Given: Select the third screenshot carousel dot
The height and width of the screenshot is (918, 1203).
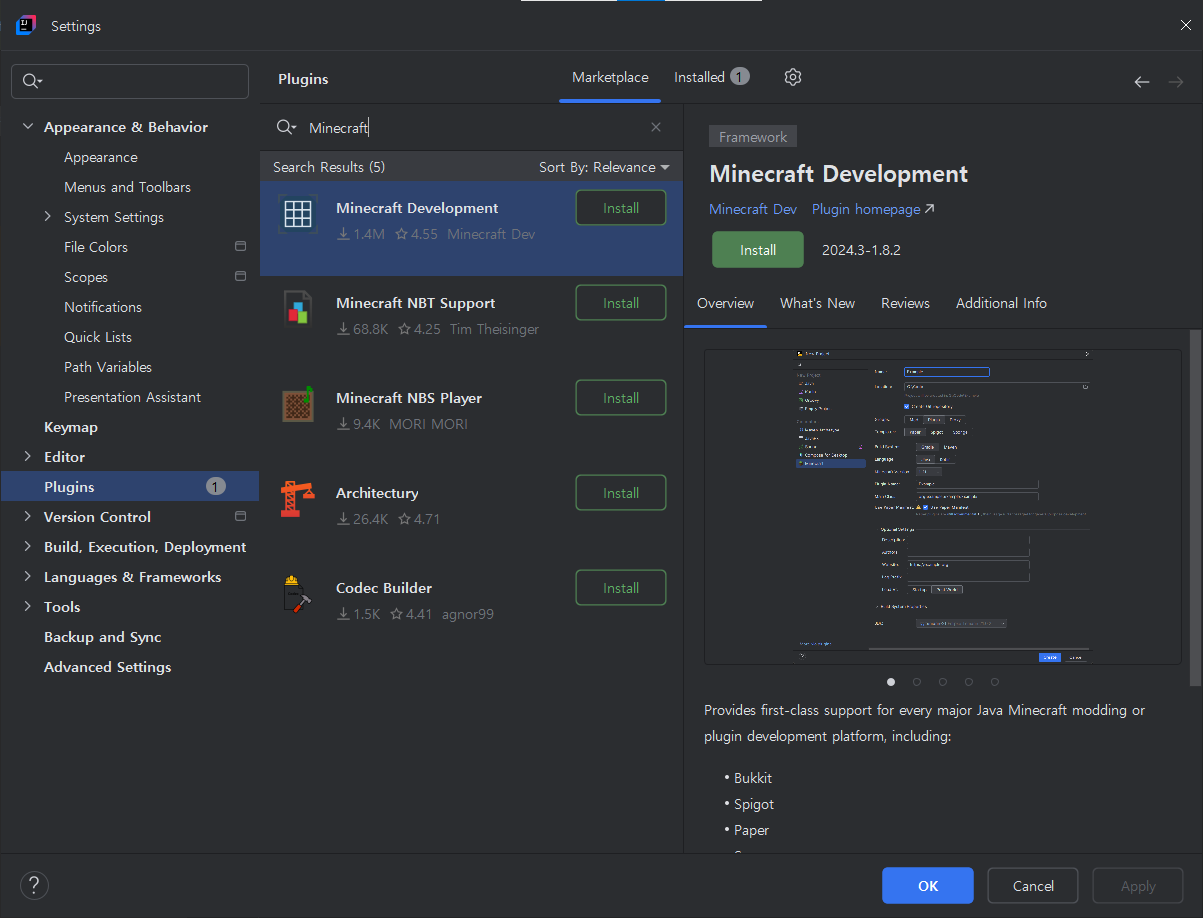Looking at the screenshot, I should click(943, 682).
